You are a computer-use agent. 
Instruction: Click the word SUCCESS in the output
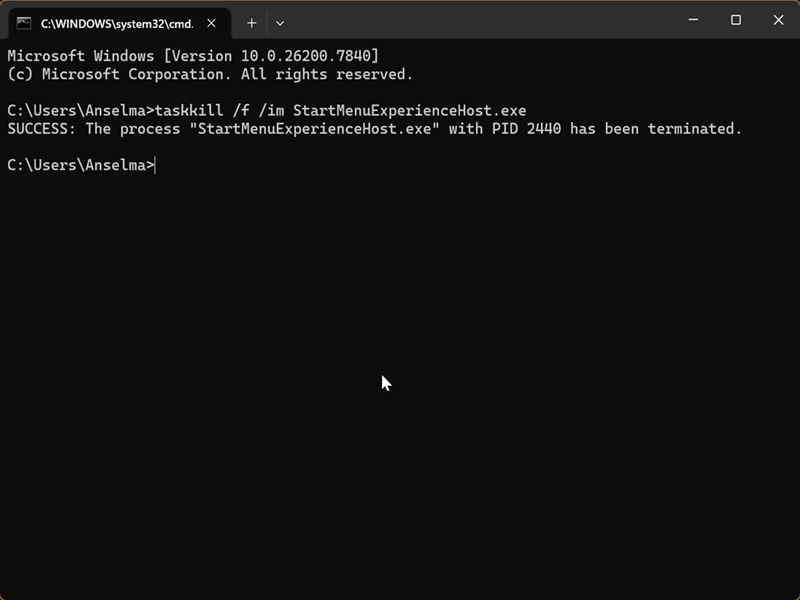[38, 129]
